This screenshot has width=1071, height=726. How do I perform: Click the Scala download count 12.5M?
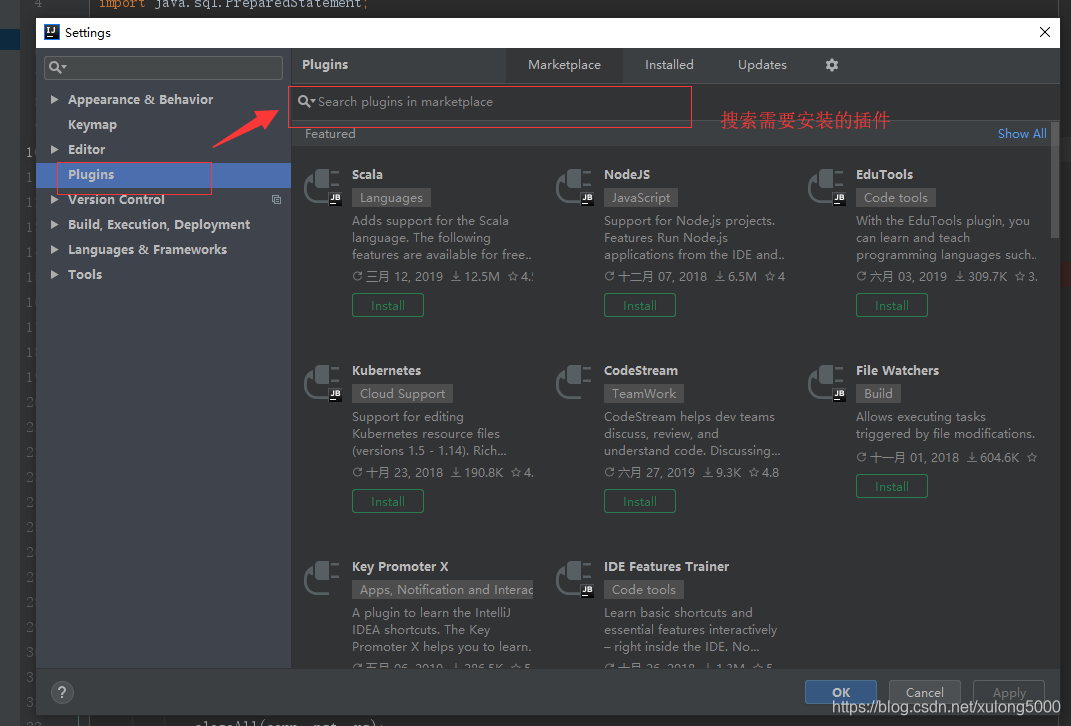475,277
